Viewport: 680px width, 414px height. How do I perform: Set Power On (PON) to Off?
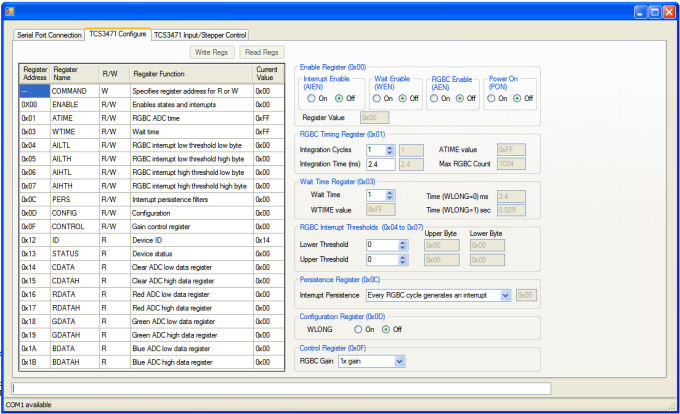pos(517,98)
